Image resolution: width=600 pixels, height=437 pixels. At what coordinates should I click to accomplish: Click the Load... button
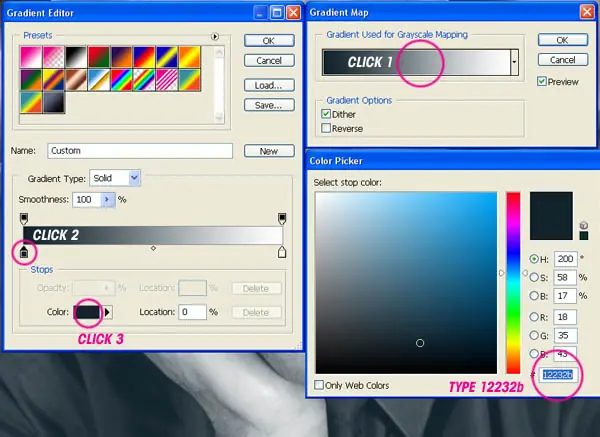[x=269, y=85]
